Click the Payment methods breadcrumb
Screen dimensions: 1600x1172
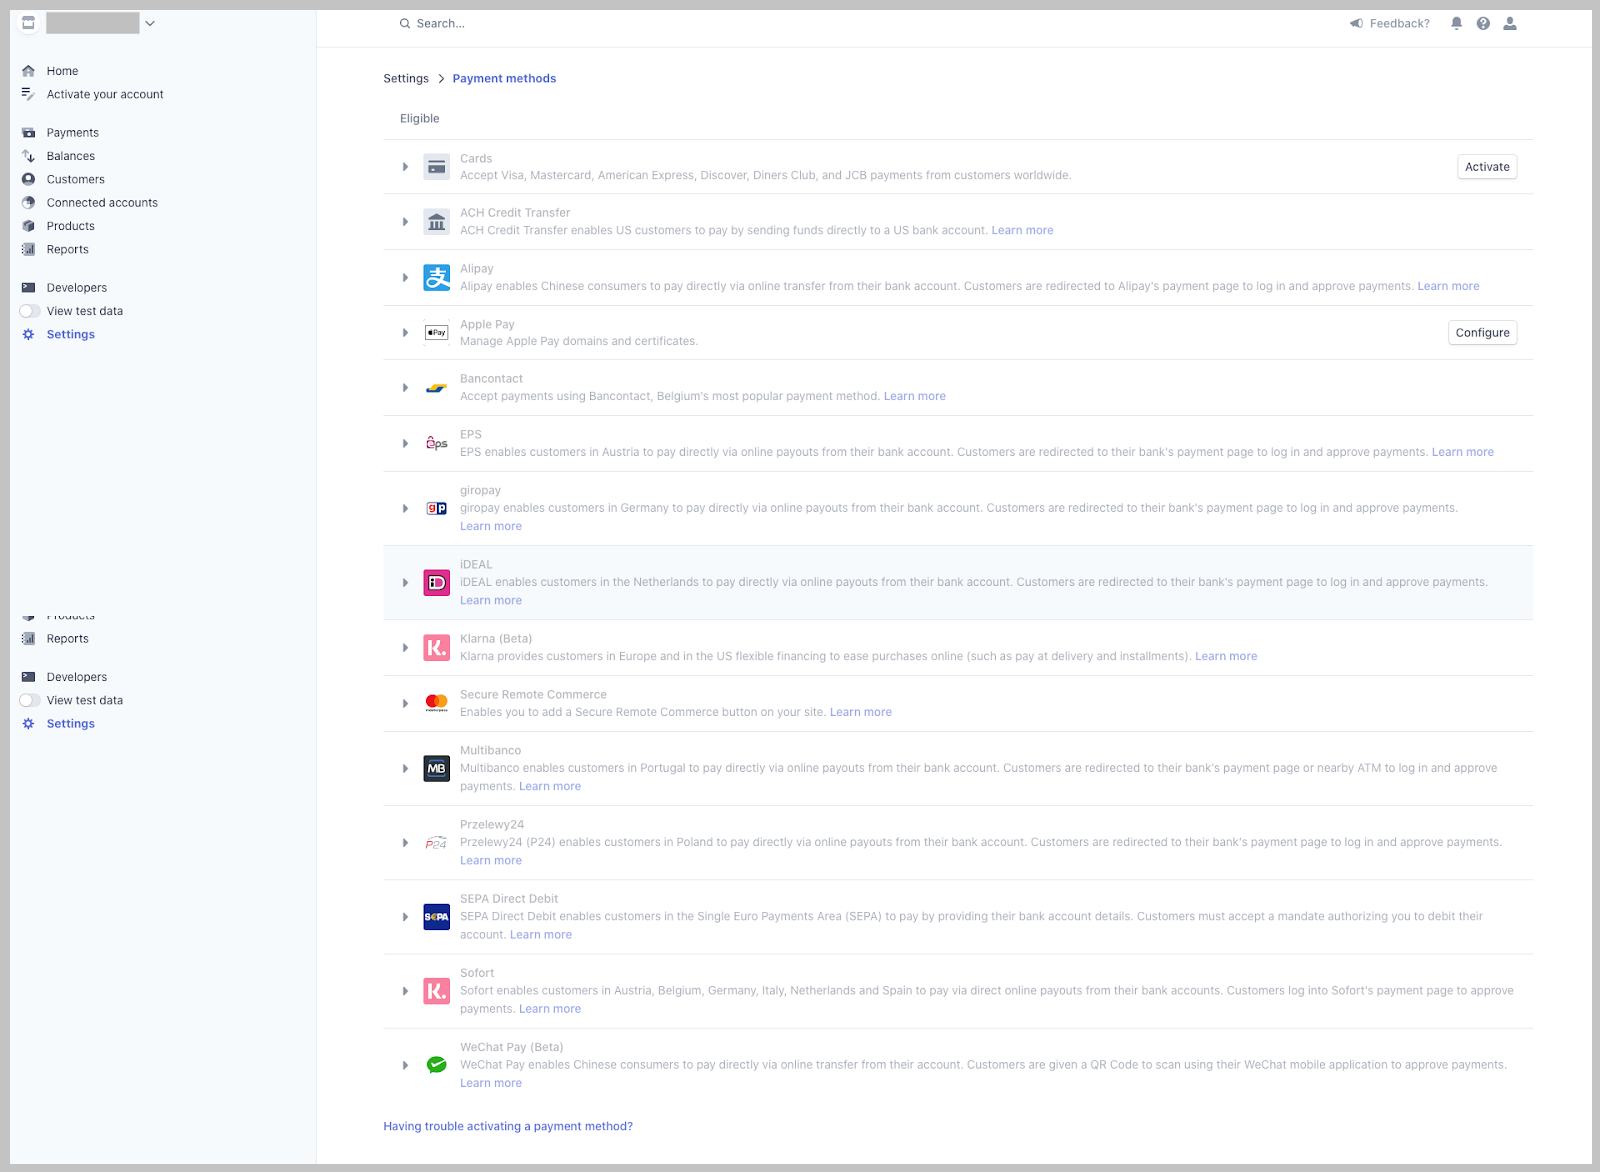(x=504, y=78)
